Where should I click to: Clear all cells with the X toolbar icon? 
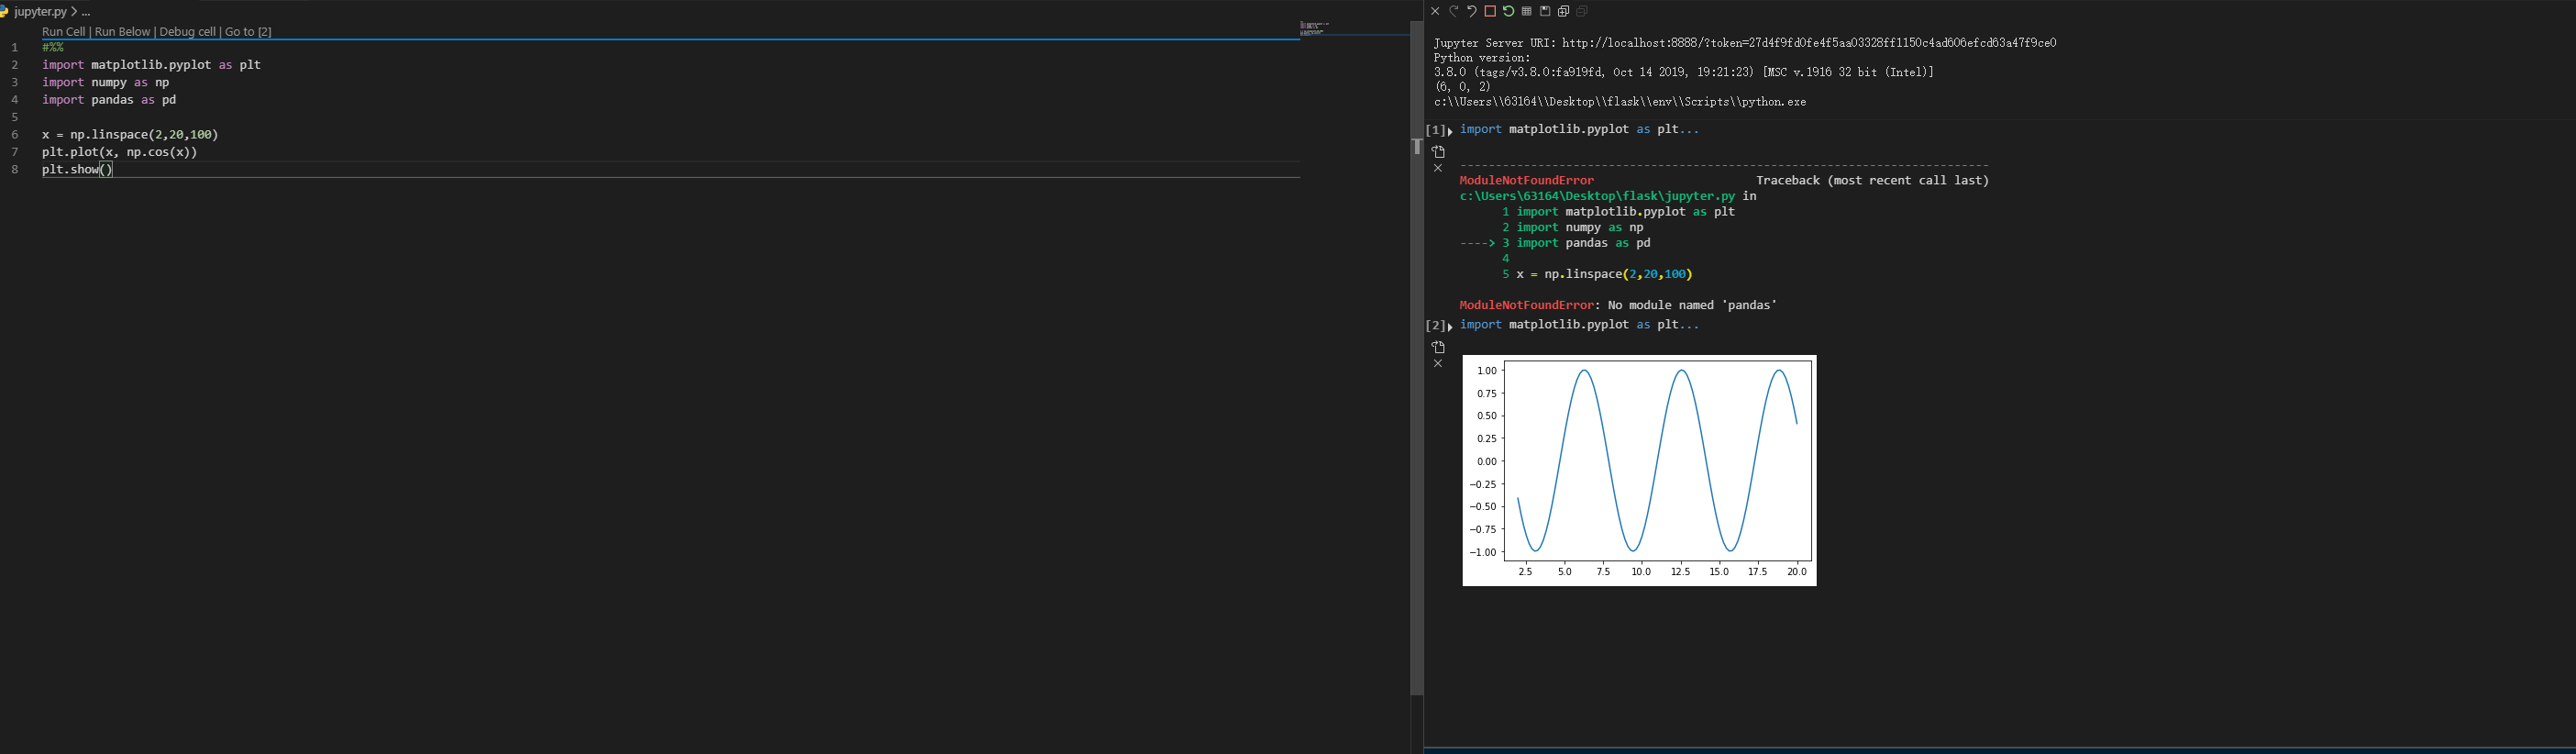click(x=1435, y=12)
